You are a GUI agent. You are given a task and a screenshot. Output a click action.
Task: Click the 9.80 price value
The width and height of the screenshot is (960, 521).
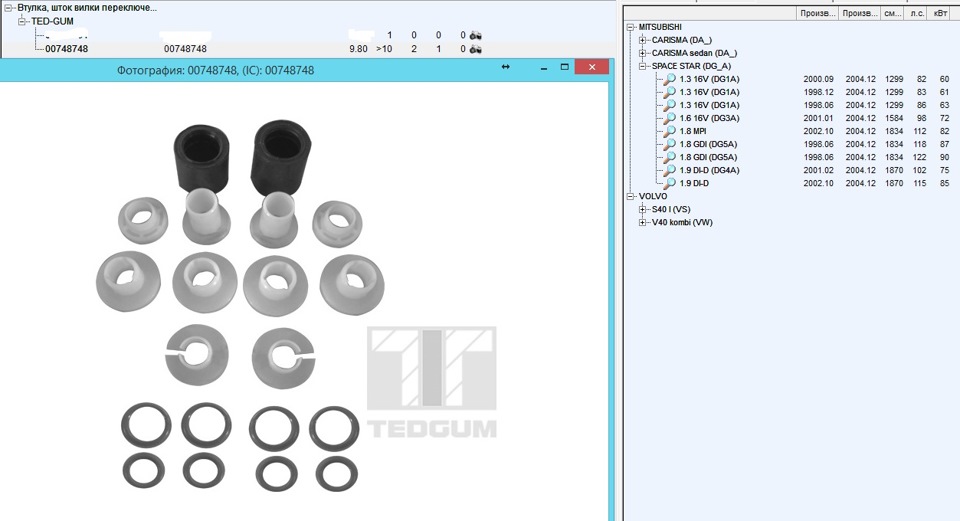point(358,49)
